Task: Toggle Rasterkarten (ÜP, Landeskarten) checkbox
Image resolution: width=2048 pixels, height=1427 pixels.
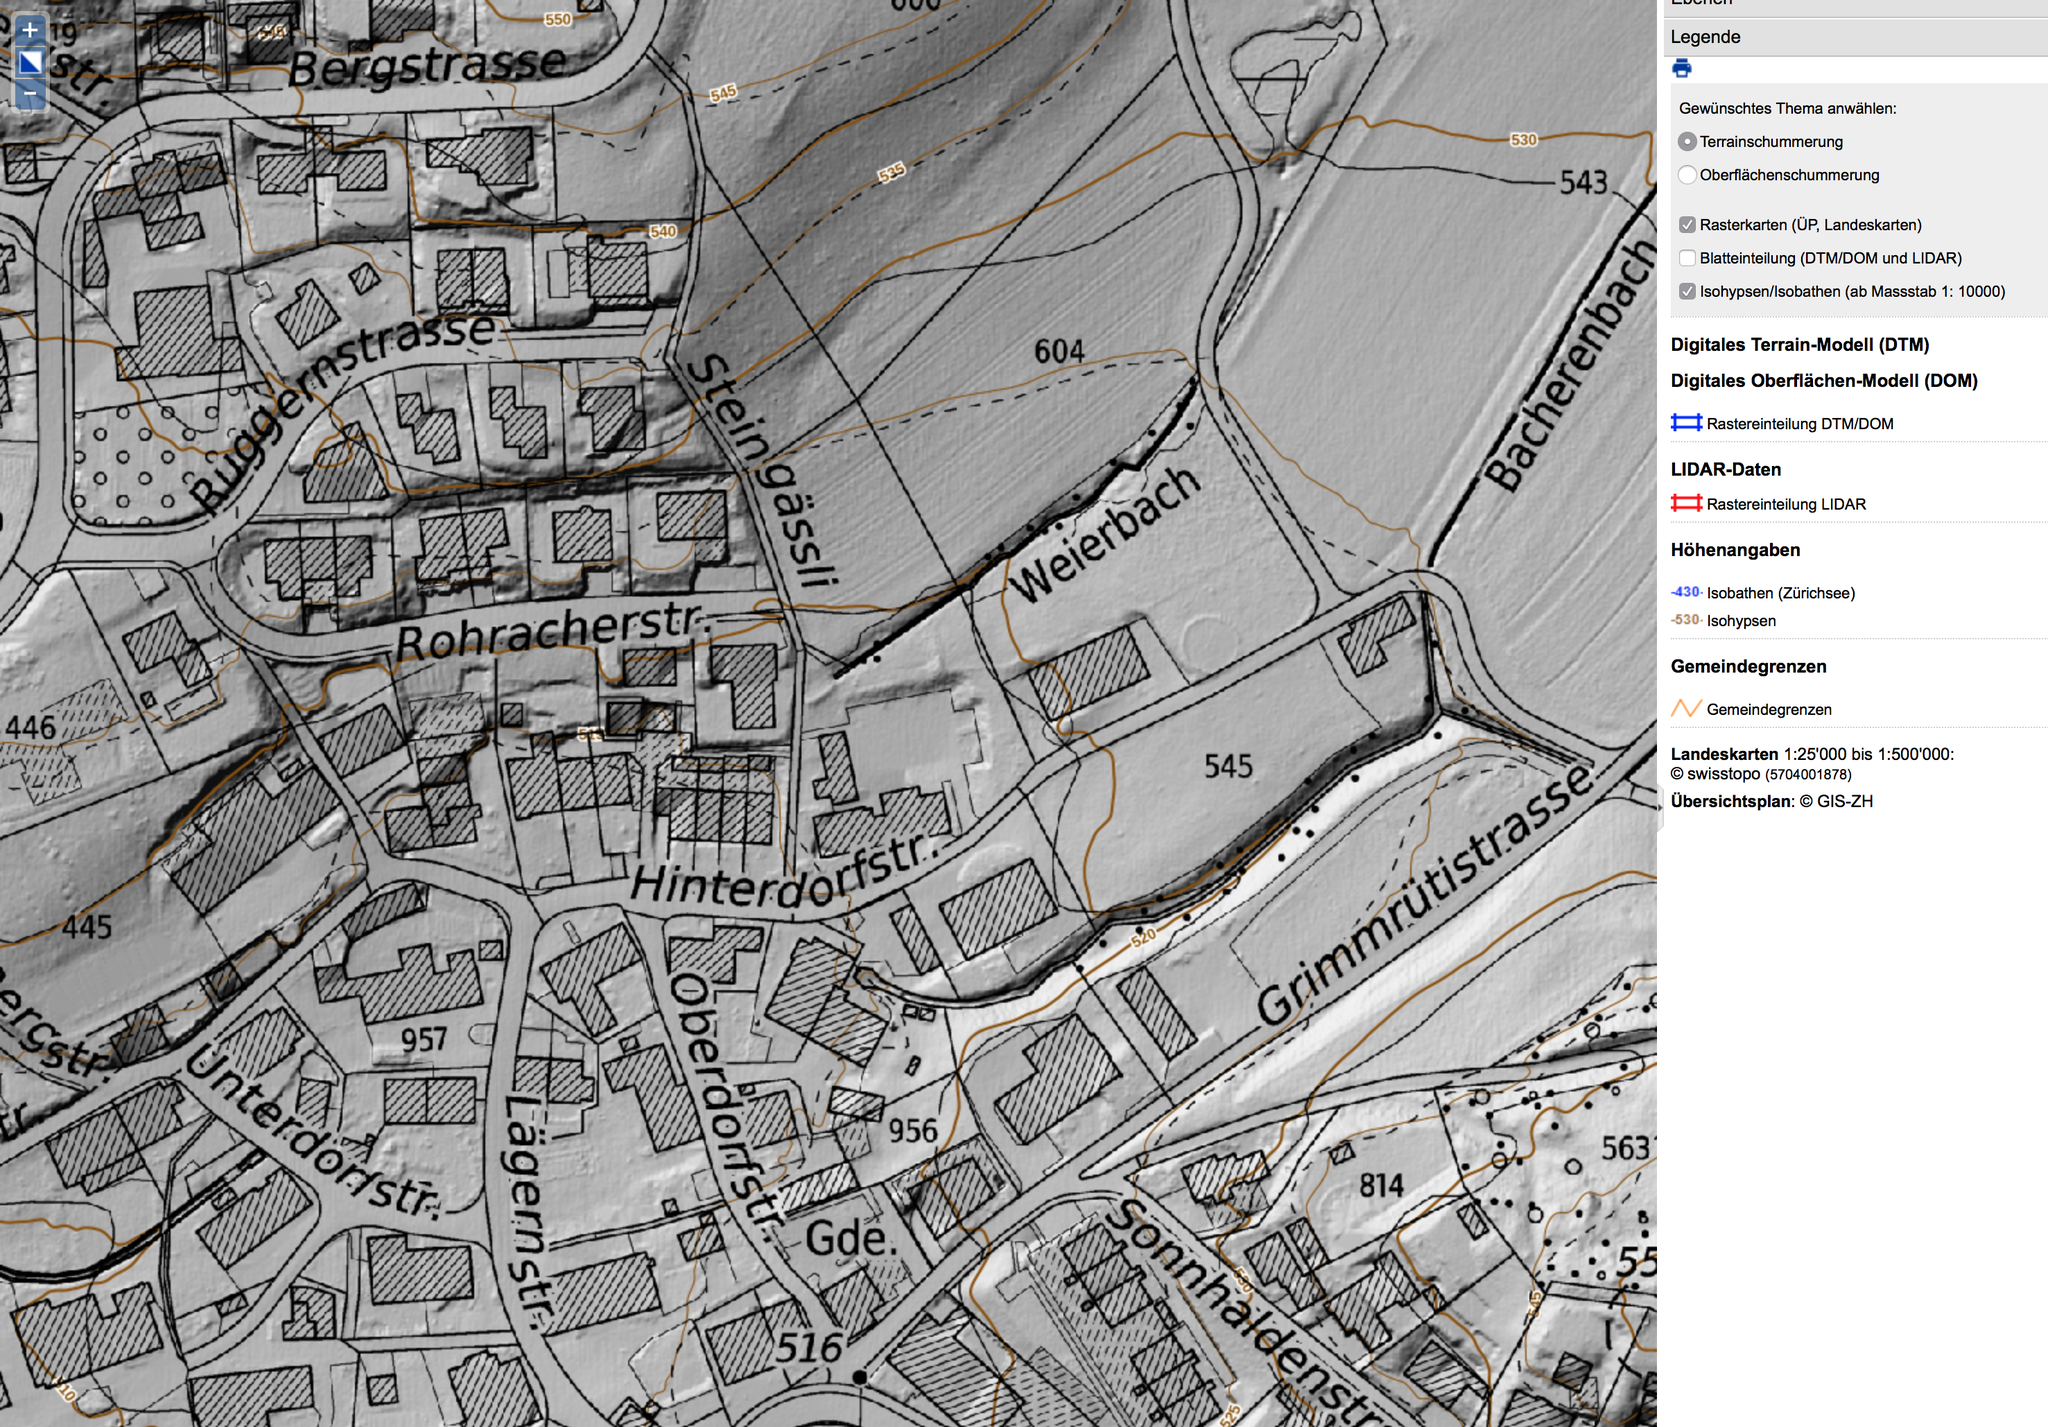Action: [x=1687, y=225]
